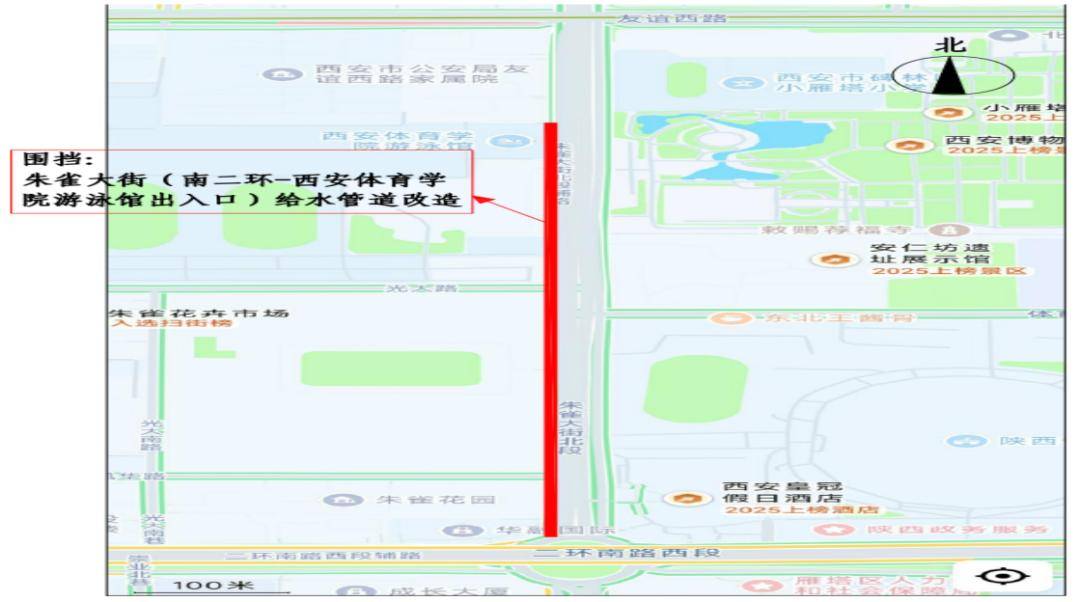Click the 朱雀花卉市场 label
This screenshot has width=1080, height=602.
pos(200,313)
